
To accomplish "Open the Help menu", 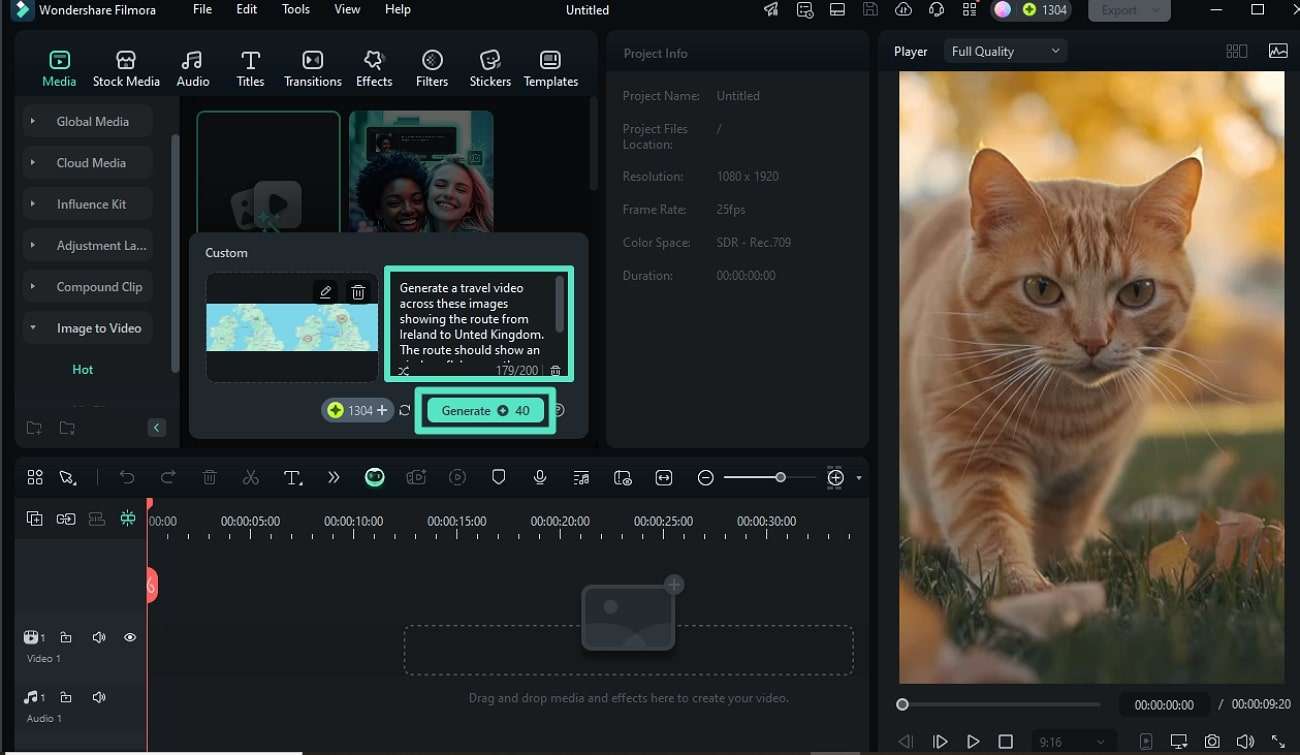I will (x=397, y=9).
